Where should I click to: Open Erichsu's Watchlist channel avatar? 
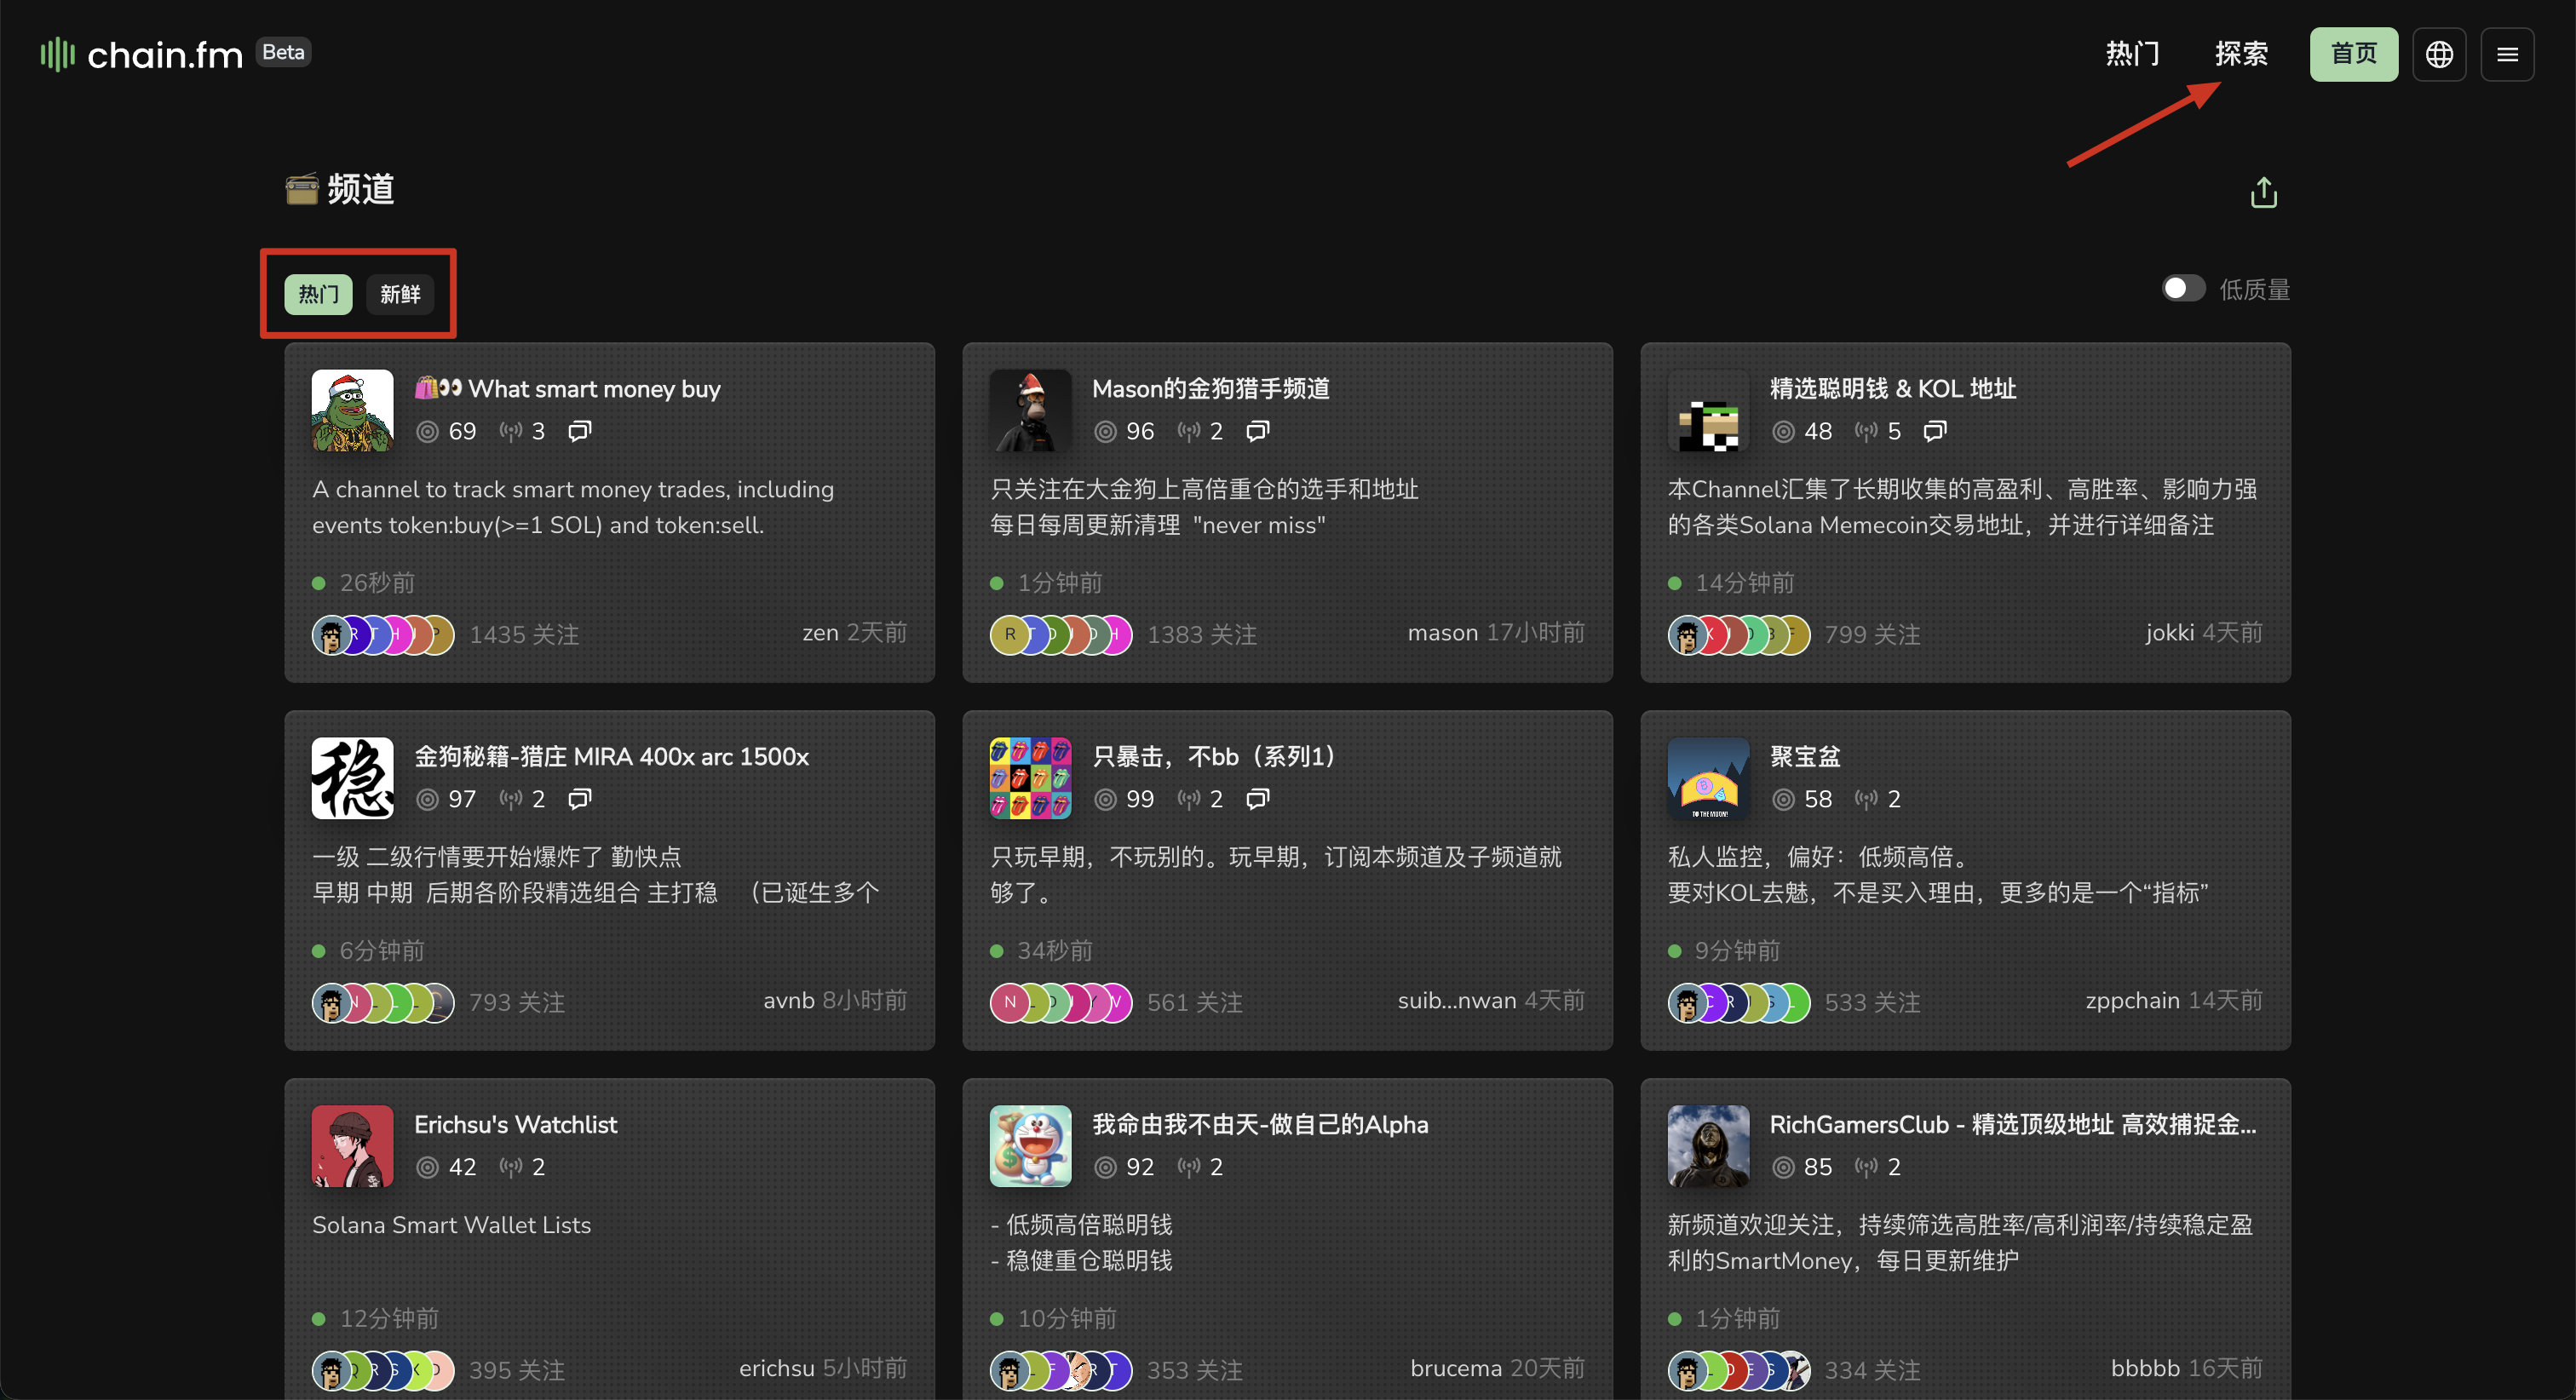[352, 1146]
